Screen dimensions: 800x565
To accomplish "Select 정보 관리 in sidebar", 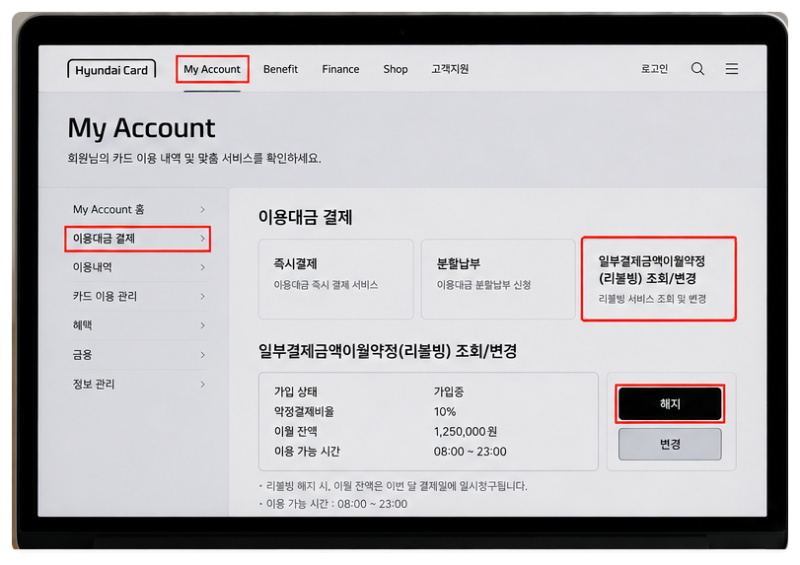I will point(138,384).
